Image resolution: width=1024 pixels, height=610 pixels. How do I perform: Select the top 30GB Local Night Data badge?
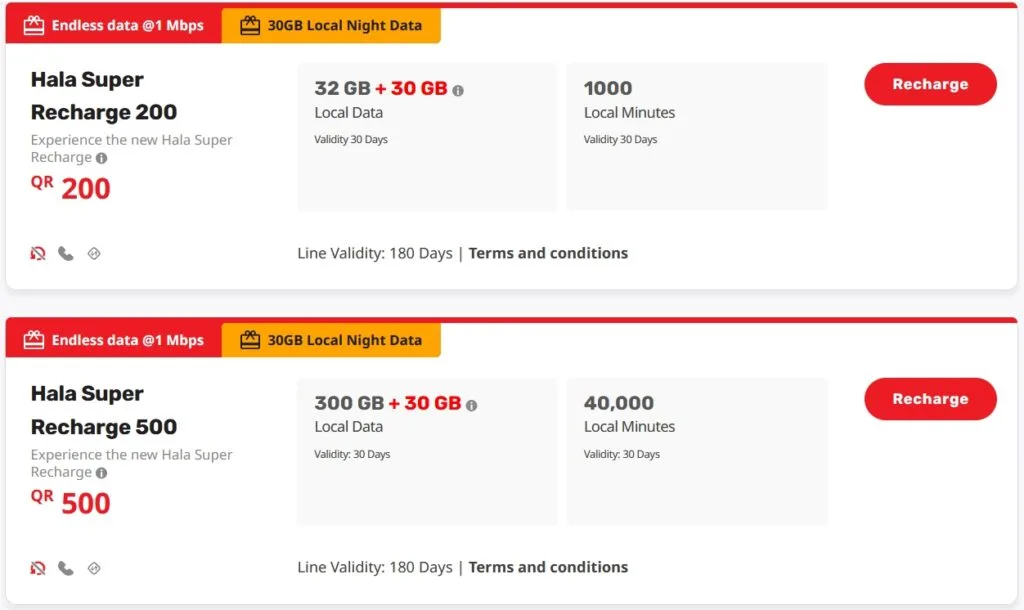point(331,26)
